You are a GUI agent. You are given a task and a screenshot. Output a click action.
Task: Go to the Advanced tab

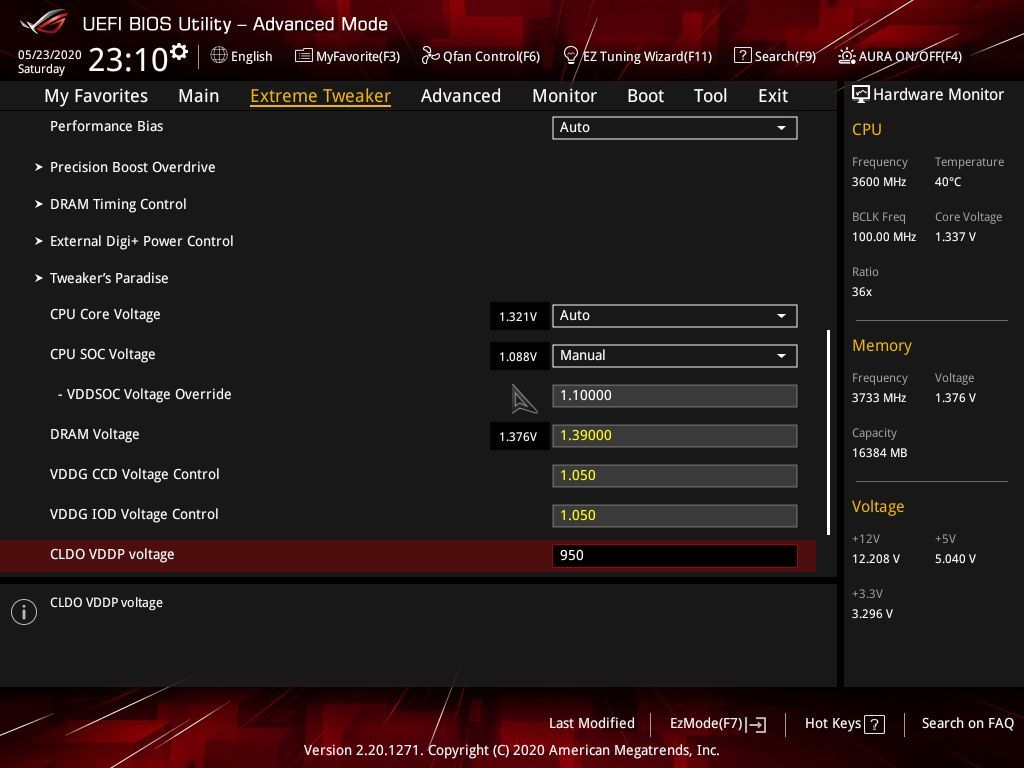[x=460, y=96]
